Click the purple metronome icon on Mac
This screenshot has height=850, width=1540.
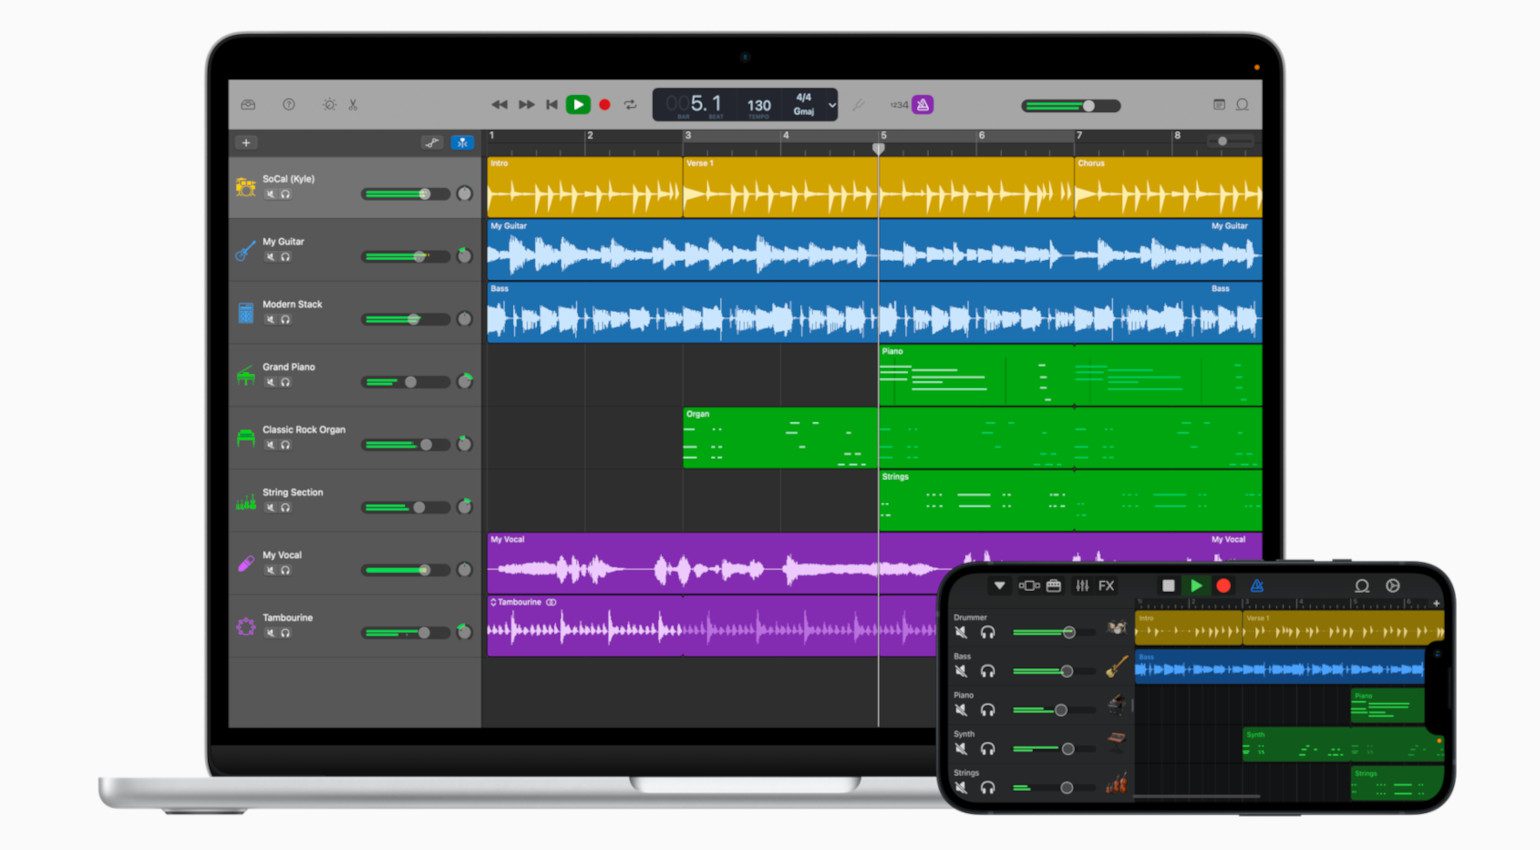(923, 105)
